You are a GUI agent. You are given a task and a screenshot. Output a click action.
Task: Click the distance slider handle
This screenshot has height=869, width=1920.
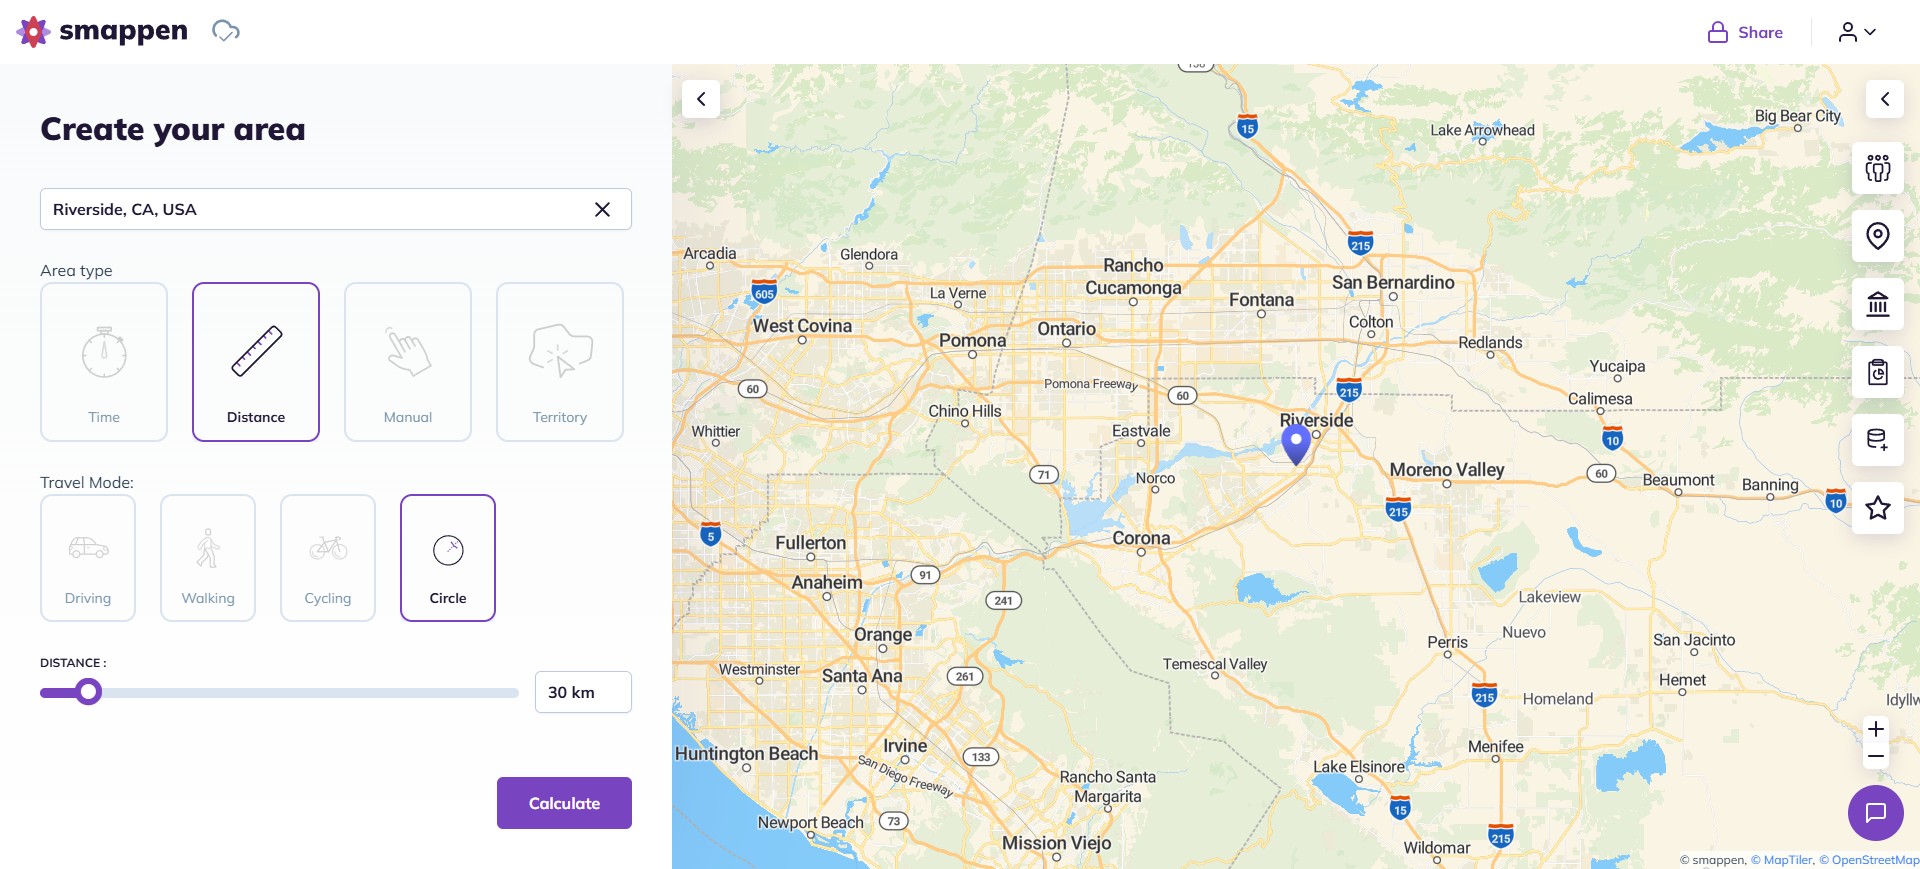click(89, 692)
